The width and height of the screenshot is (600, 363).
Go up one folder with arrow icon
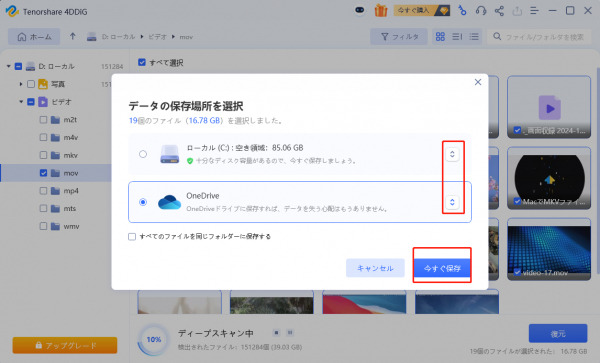[x=73, y=36]
